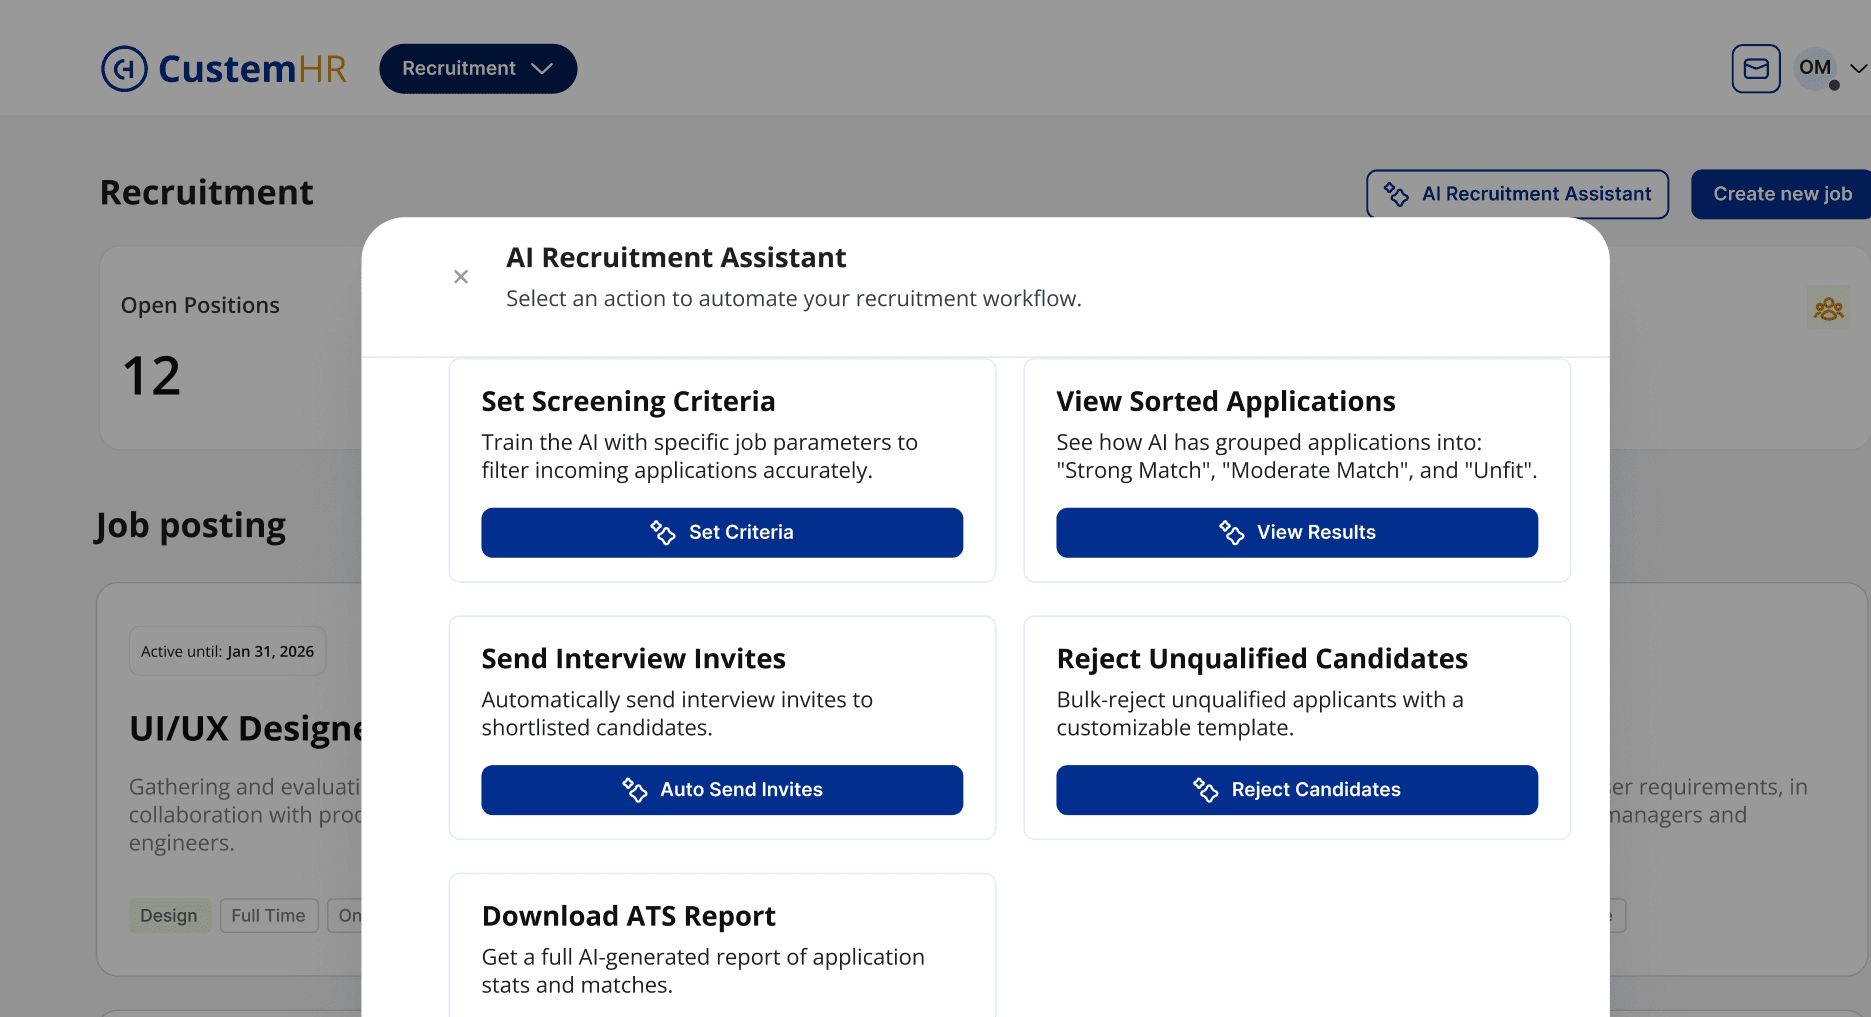Viewport: 1871px width, 1017px height.
Task: Click the 'Bulk-reject unqualified applicants' description
Action: point(1260,714)
